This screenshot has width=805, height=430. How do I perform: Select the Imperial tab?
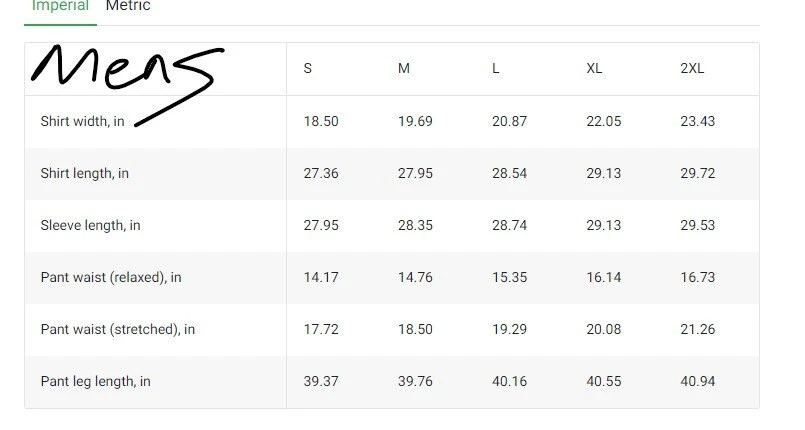click(60, 6)
